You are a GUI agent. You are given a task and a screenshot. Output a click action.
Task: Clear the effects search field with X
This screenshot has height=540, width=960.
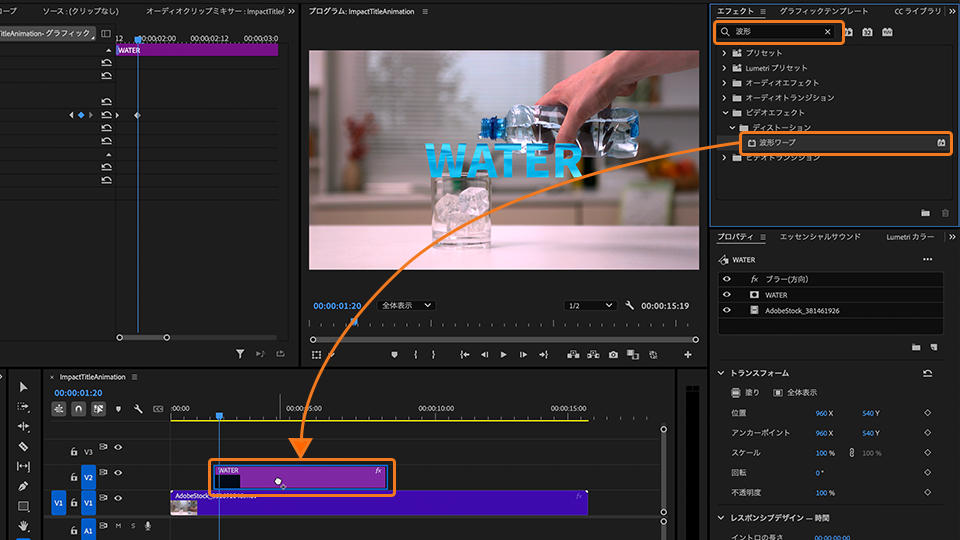click(827, 32)
